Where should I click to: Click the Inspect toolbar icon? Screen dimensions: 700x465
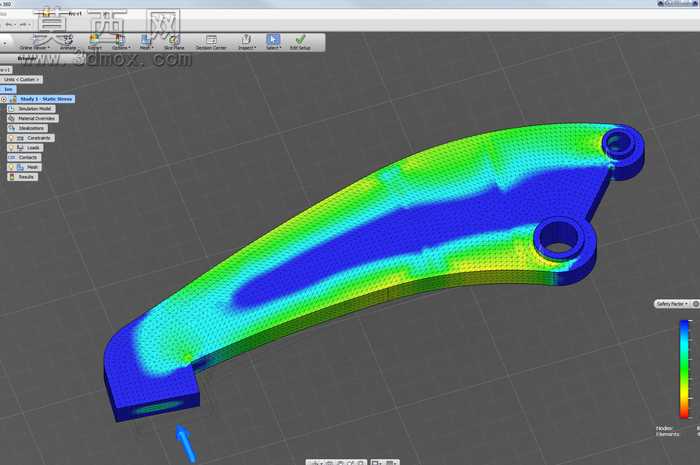(x=246, y=39)
